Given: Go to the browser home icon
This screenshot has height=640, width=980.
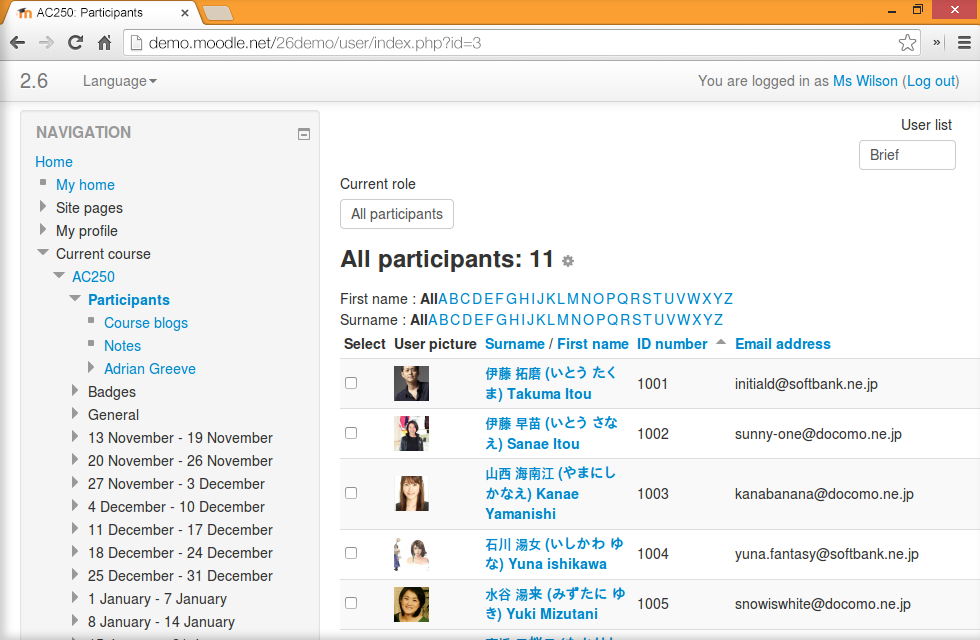Looking at the screenshot, I should coord(104,43).
